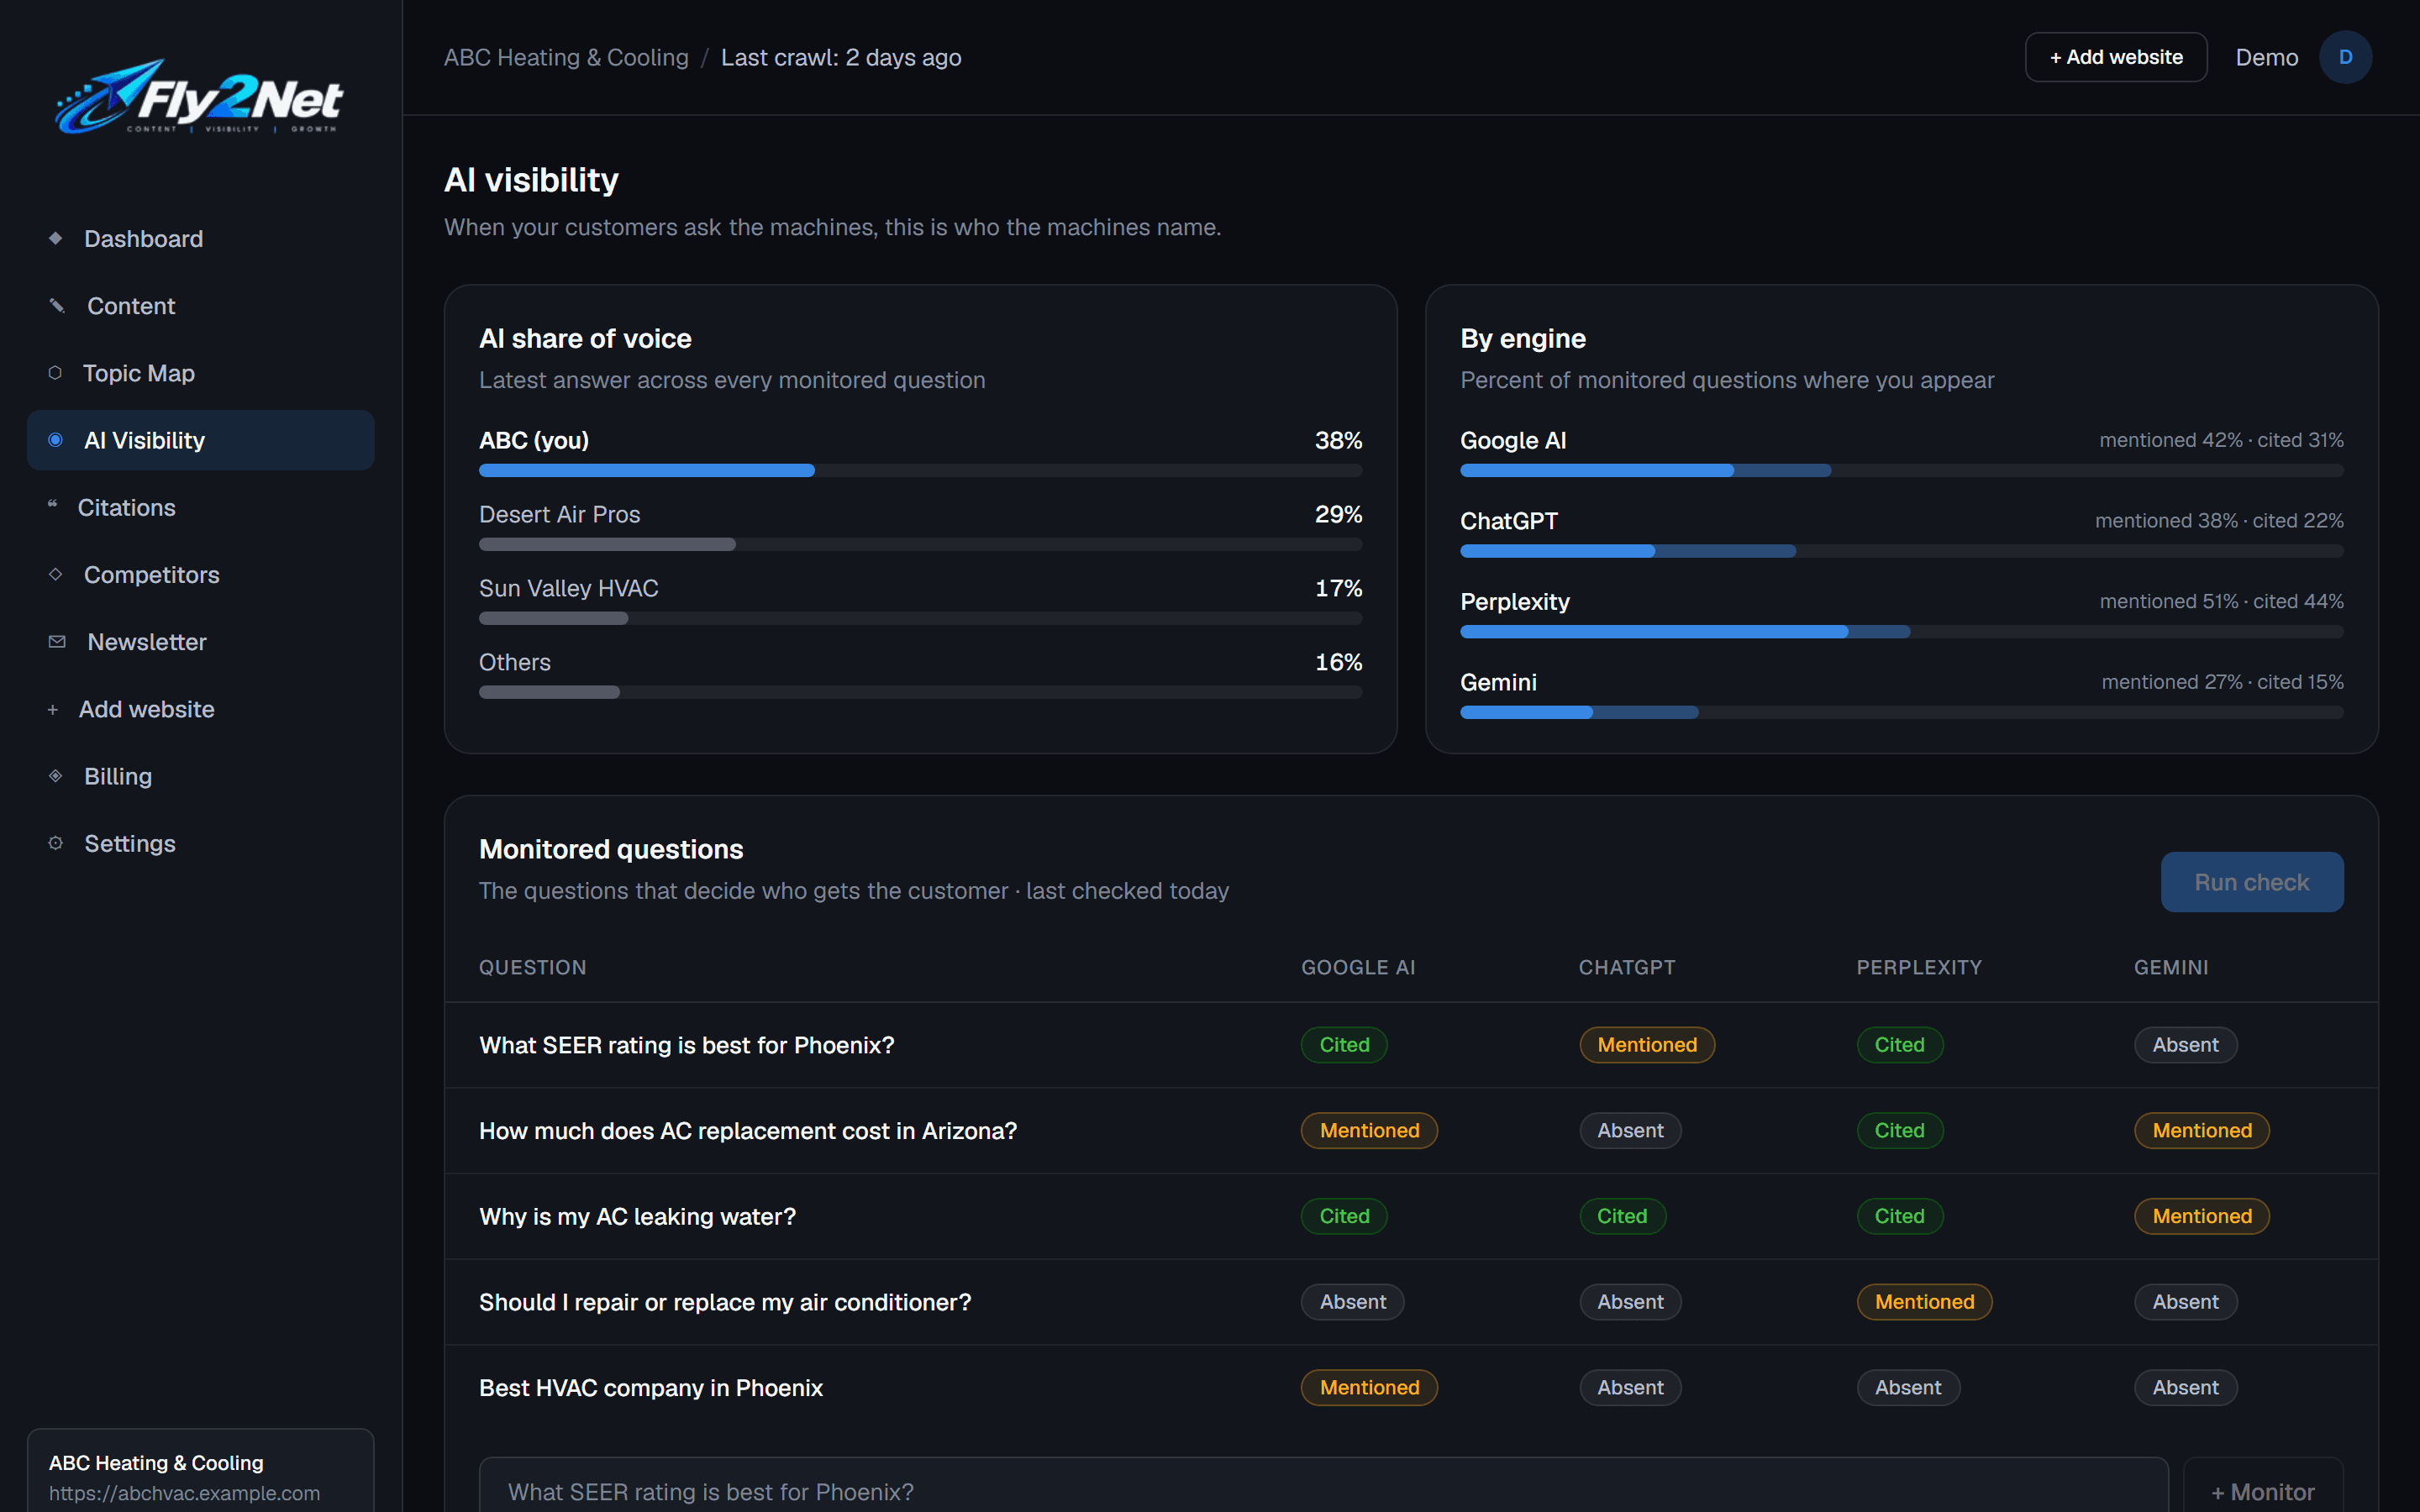Click the ChatGPT engine progress bar
Image resolution: width=2420 pixels, height=1512 pixels.
coord(1901,551)
